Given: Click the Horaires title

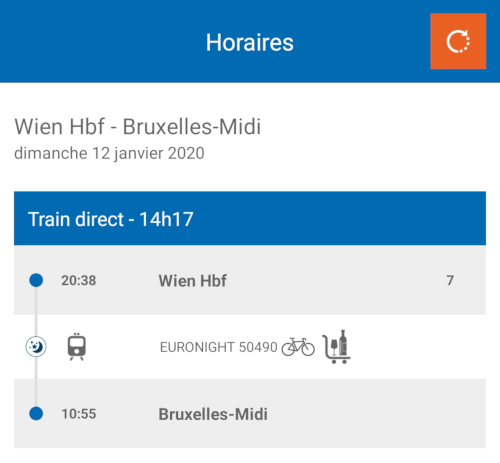Looking at the screenshot, I should tap(250, 42).
